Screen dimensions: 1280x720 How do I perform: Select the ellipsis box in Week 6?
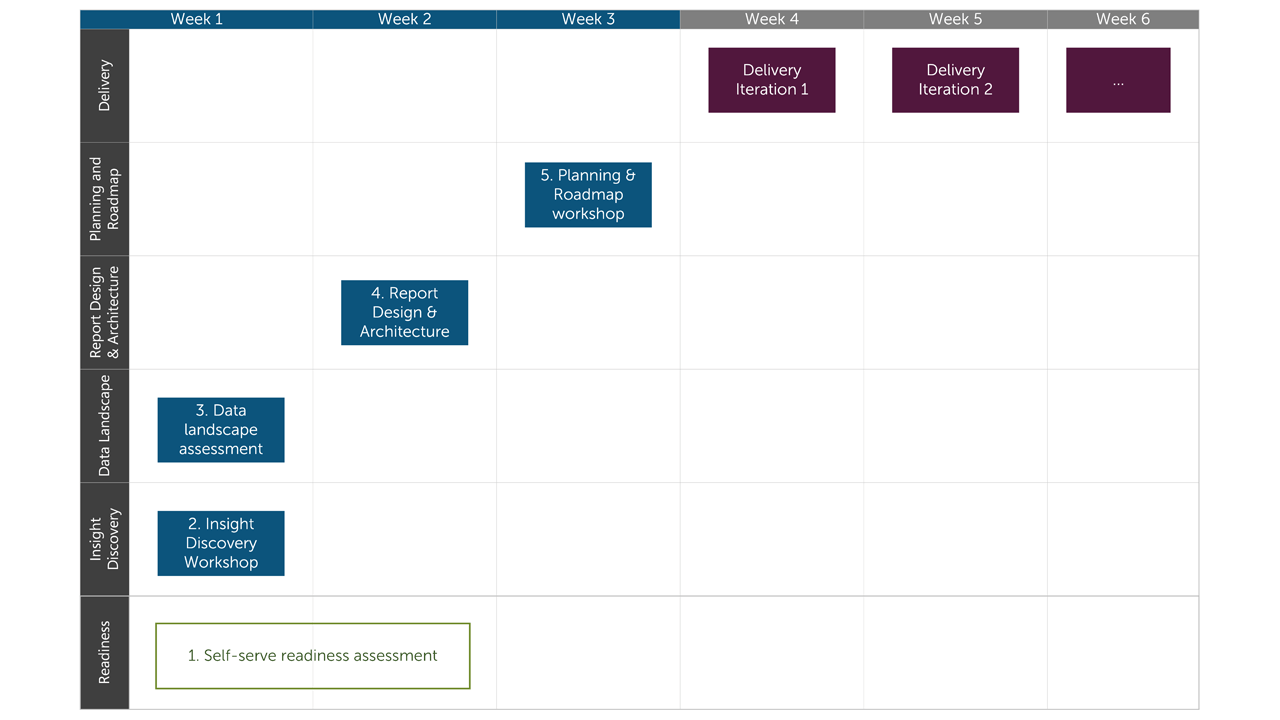tap(1118, 80)
